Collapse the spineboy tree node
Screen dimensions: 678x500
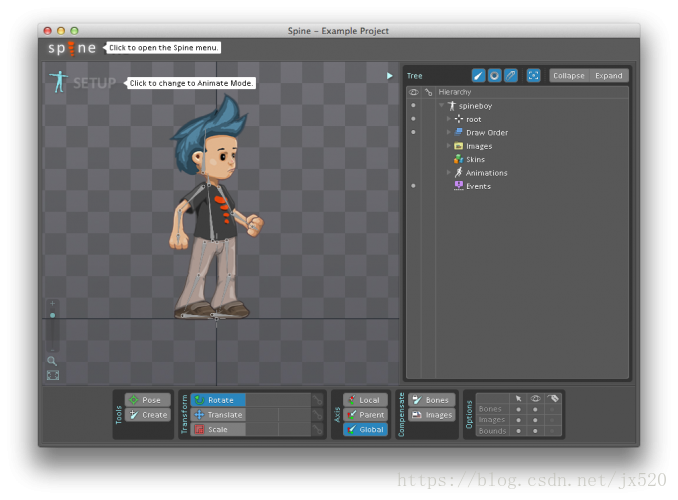pyautogui.click(x=441, y=105)
